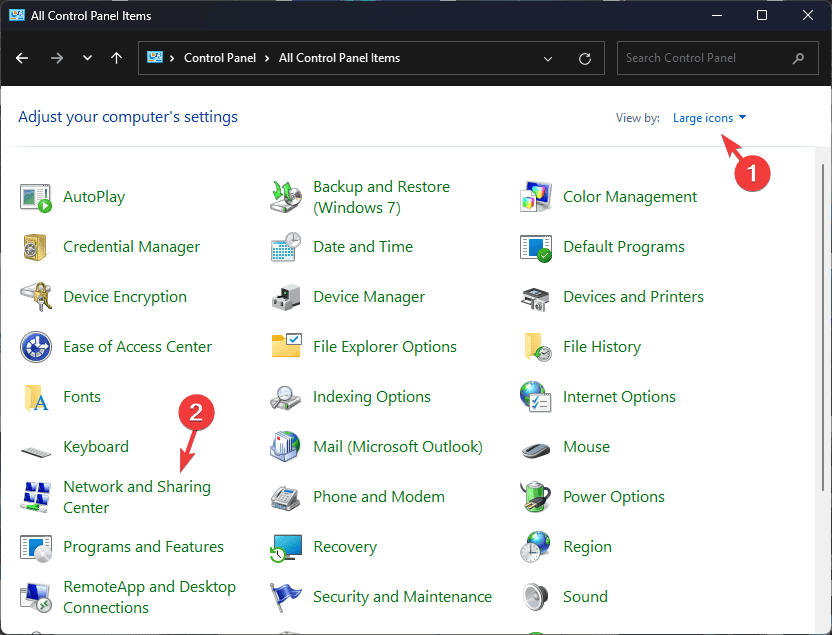Screen dimensions: 832x635
Task: Click the Forward navigation arrow
Action: coord(57,58)
